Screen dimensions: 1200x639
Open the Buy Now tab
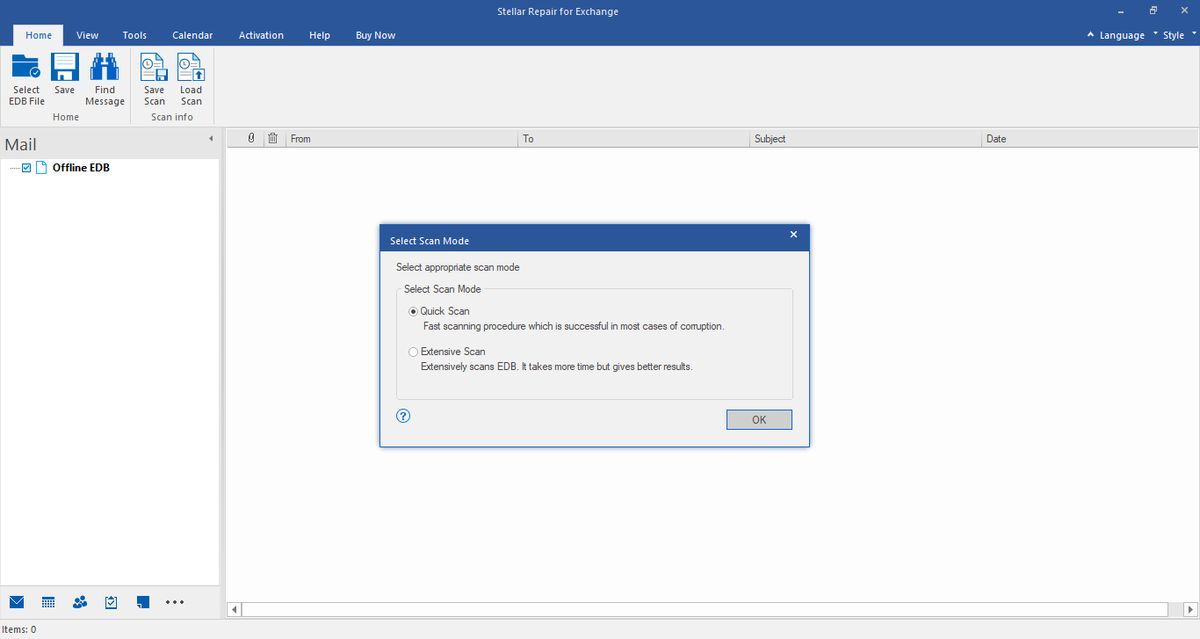tap(375, 35)
